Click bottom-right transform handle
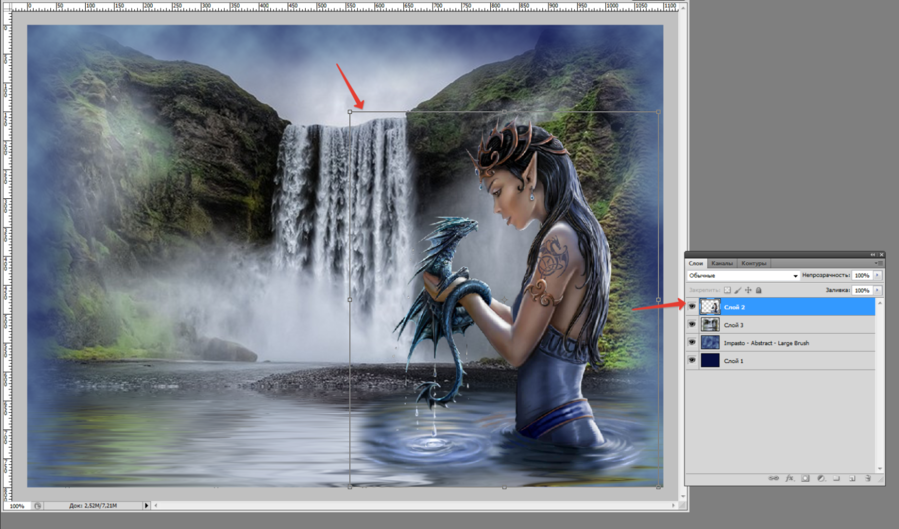The image size is (899, 529). click(658, 487)
